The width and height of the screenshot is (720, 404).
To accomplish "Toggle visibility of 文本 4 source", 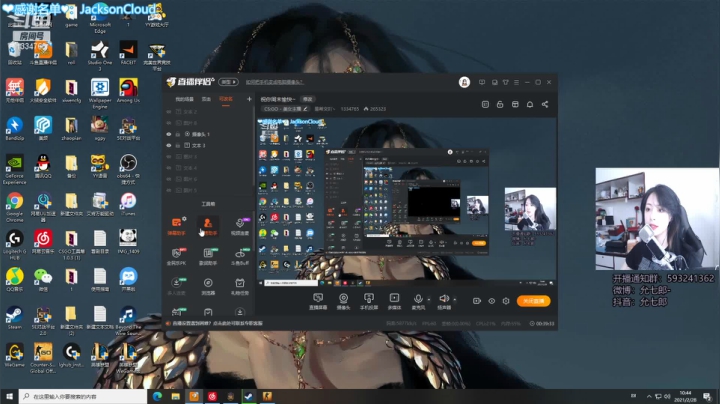I will pos(169,168).
